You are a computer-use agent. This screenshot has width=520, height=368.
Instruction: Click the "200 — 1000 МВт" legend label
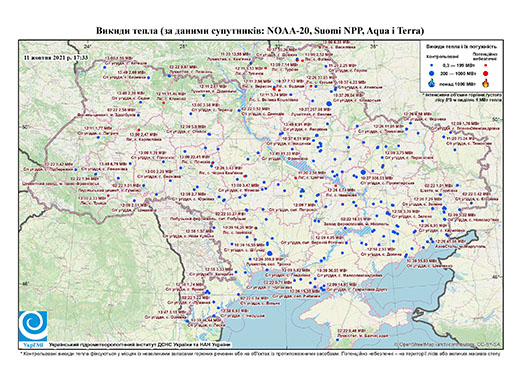tap(457, 73)
